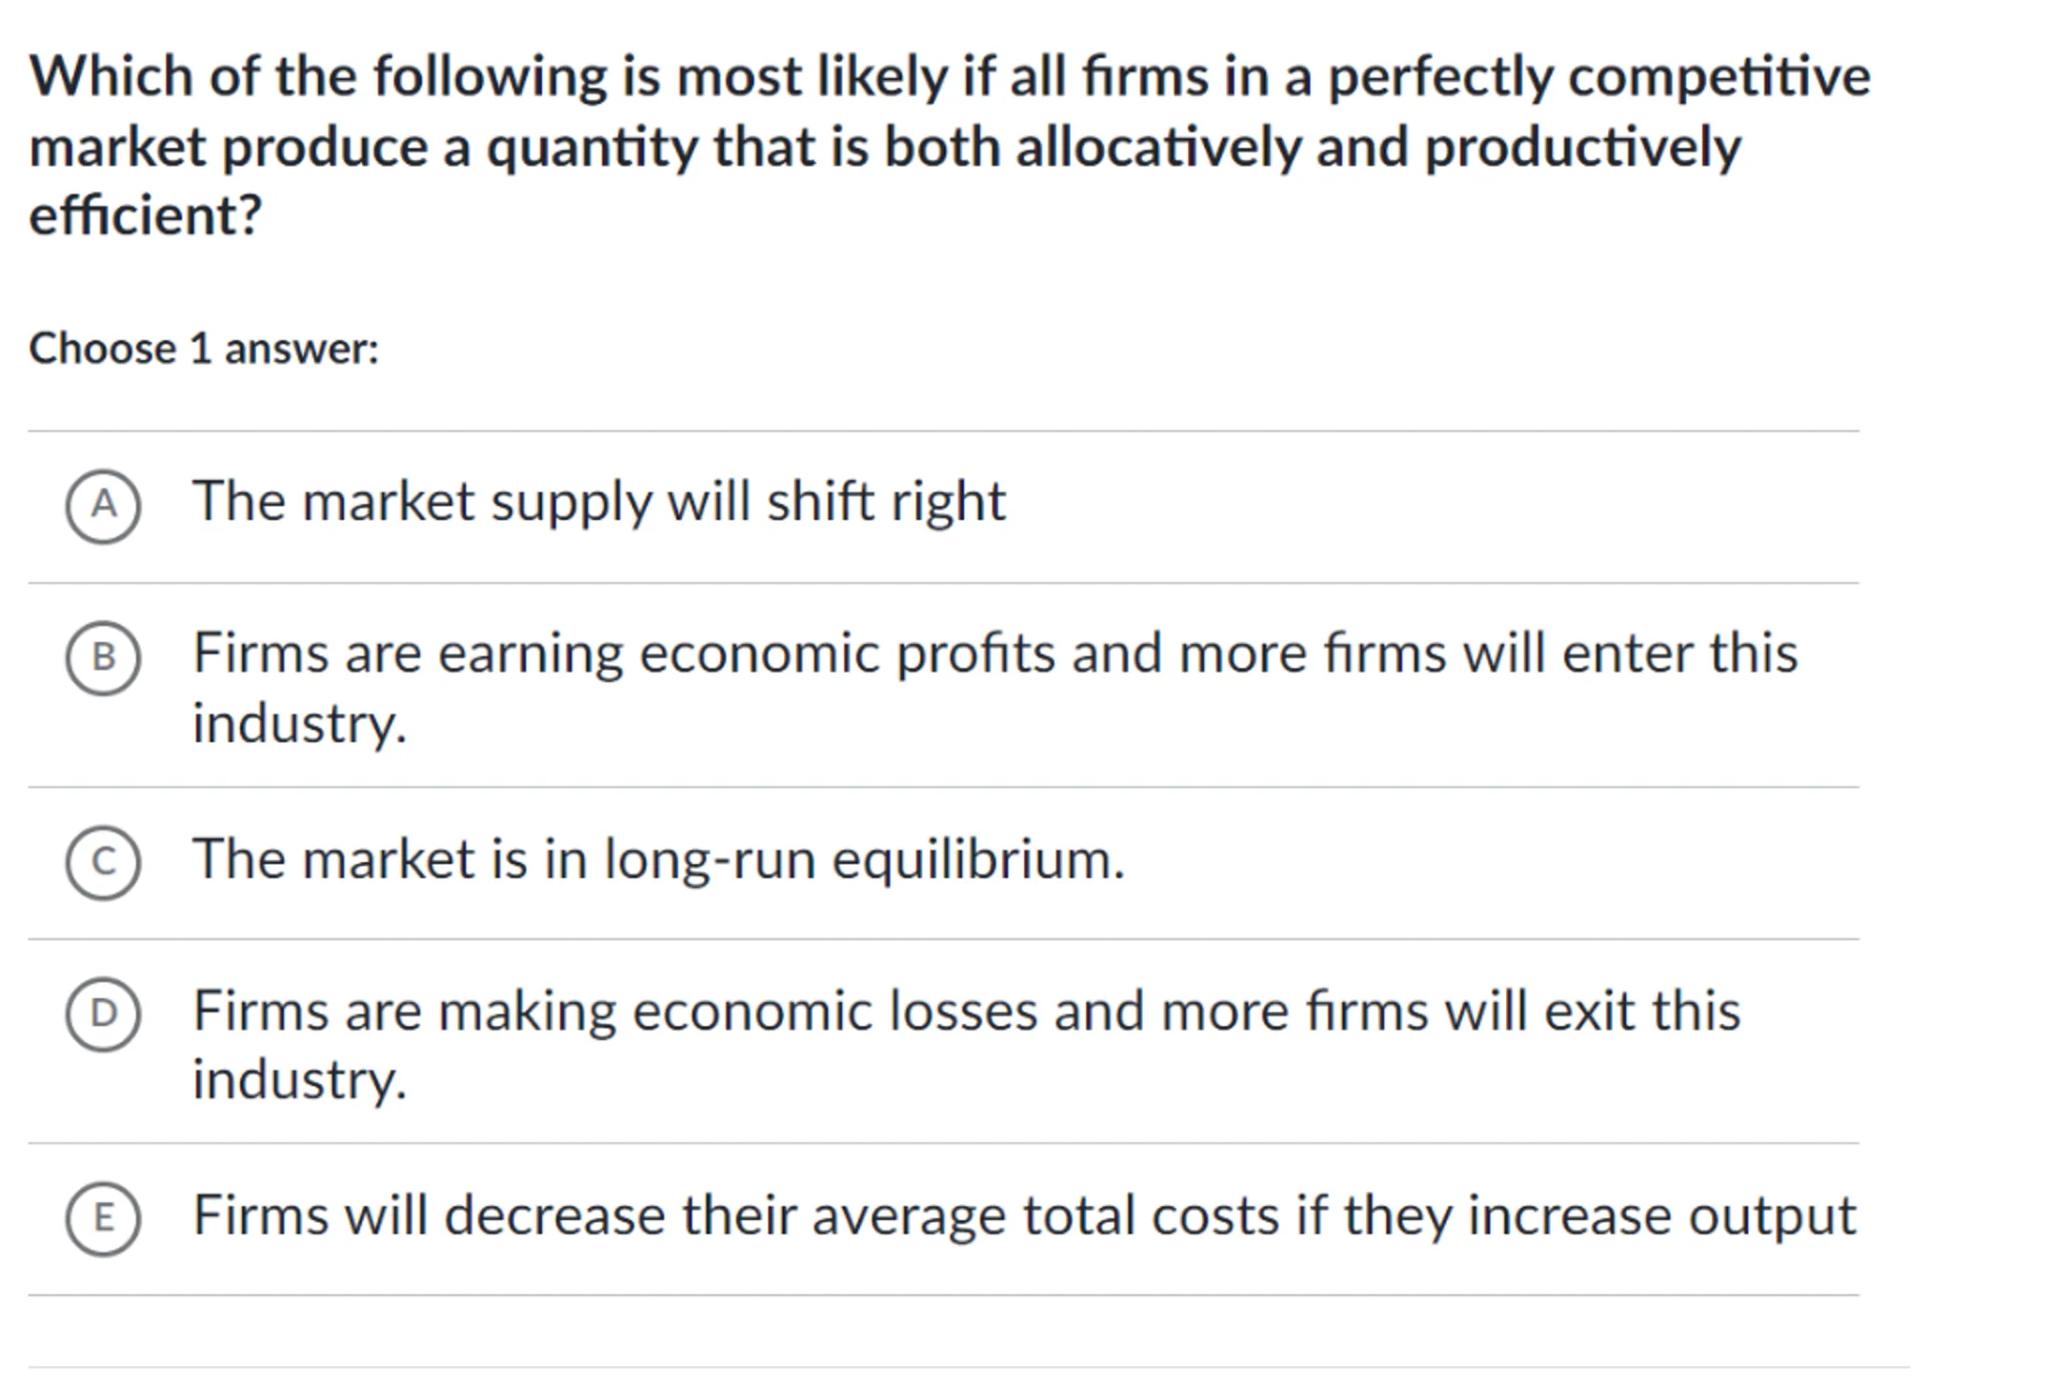Viewport: 2048px width, 1384px height.
Task: Pick "The market is in long-run equilibrium" text
Action: click(658, 859)
